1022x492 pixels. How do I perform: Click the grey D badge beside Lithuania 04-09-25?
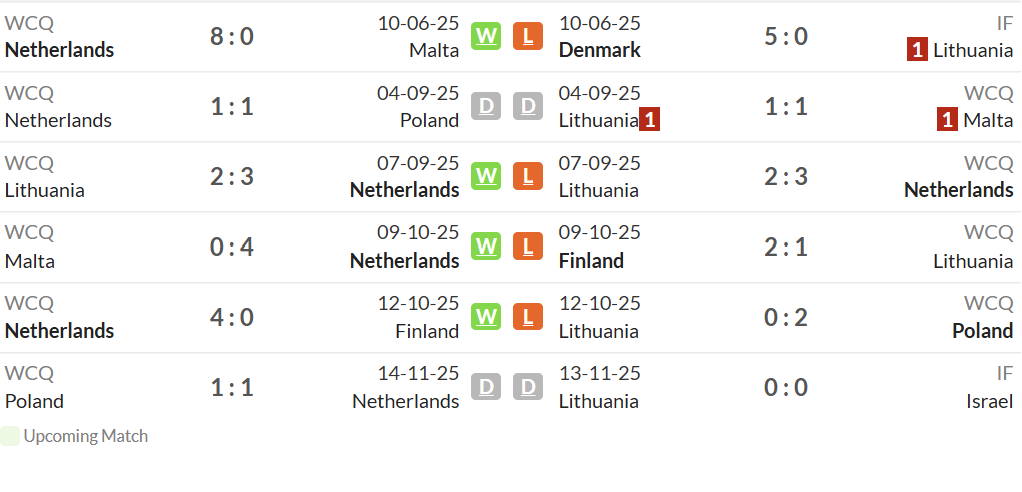tap(528, 106)
